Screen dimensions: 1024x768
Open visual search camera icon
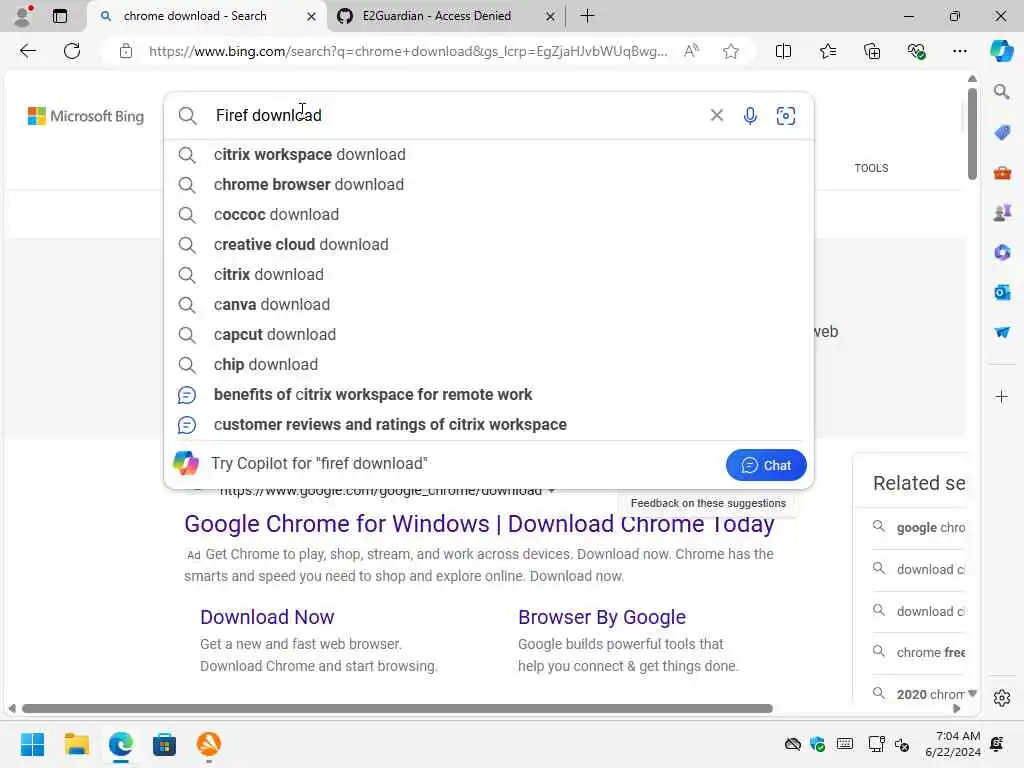(786, 116)
